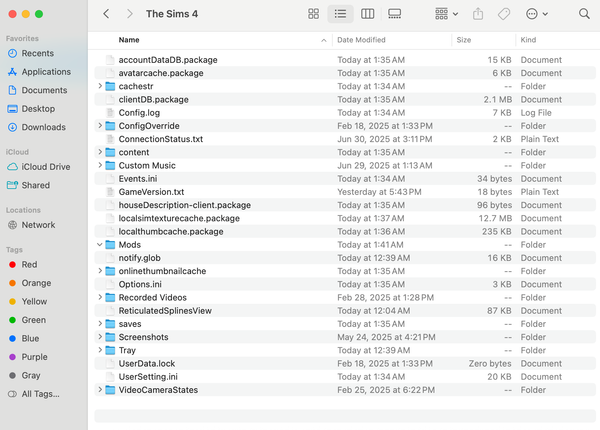
Task: Sort by the Name column header
Action: (129, 40)
